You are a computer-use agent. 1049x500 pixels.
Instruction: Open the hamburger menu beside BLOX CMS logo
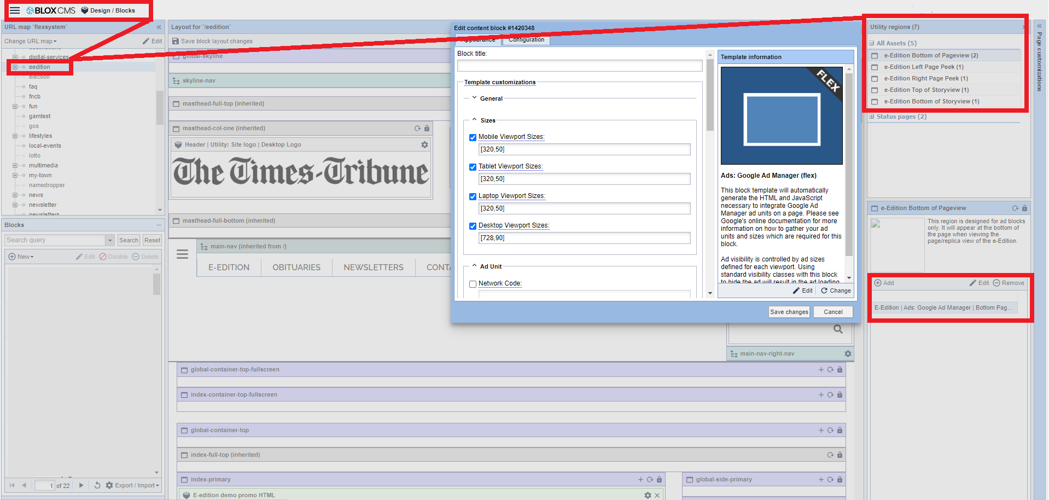click(x=14, y=10)
